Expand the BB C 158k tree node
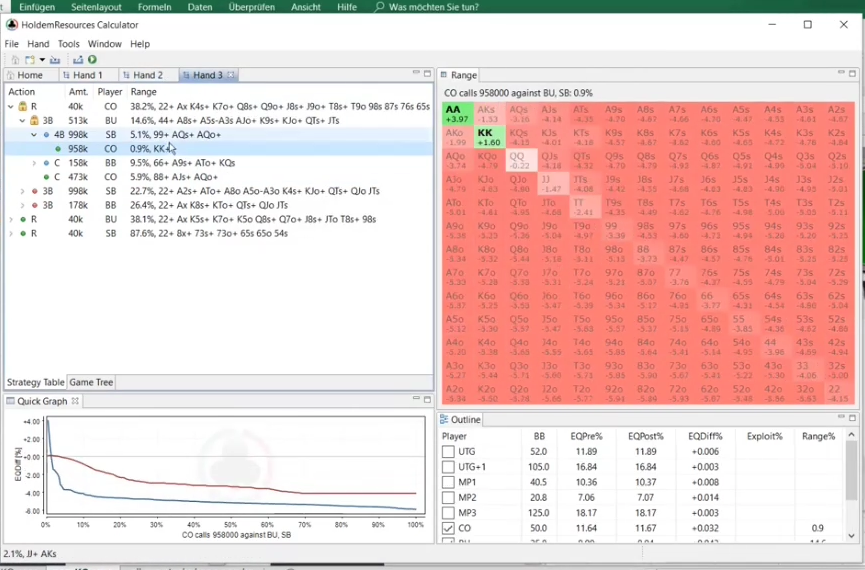This screenshot has width=865, height=570. 34,163
